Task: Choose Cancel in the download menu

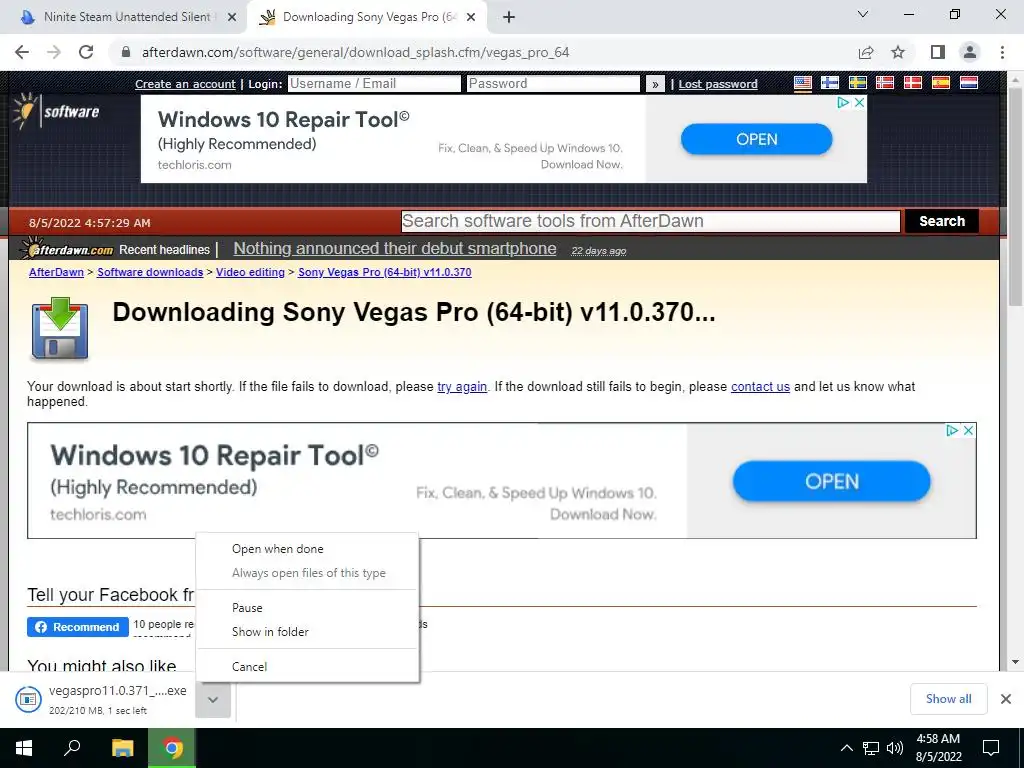Action: click(308, 667)
